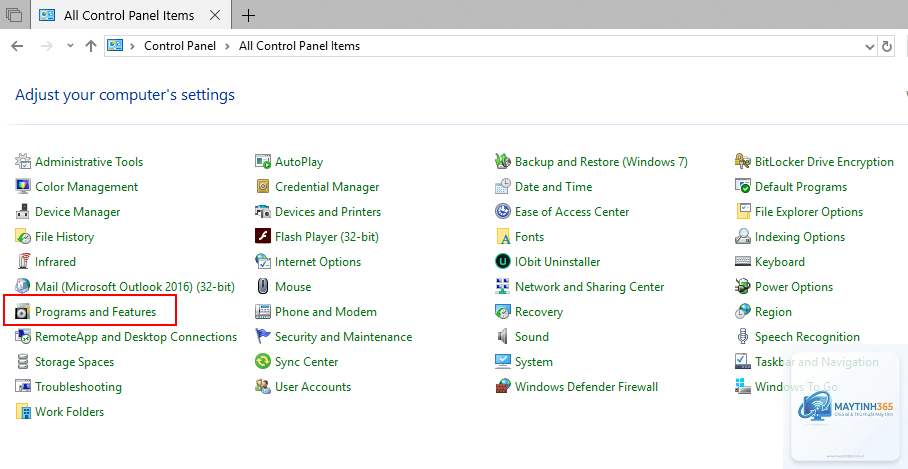Open the User Accounts icon
Screen dimensions: 908x469
click(263, 386)
